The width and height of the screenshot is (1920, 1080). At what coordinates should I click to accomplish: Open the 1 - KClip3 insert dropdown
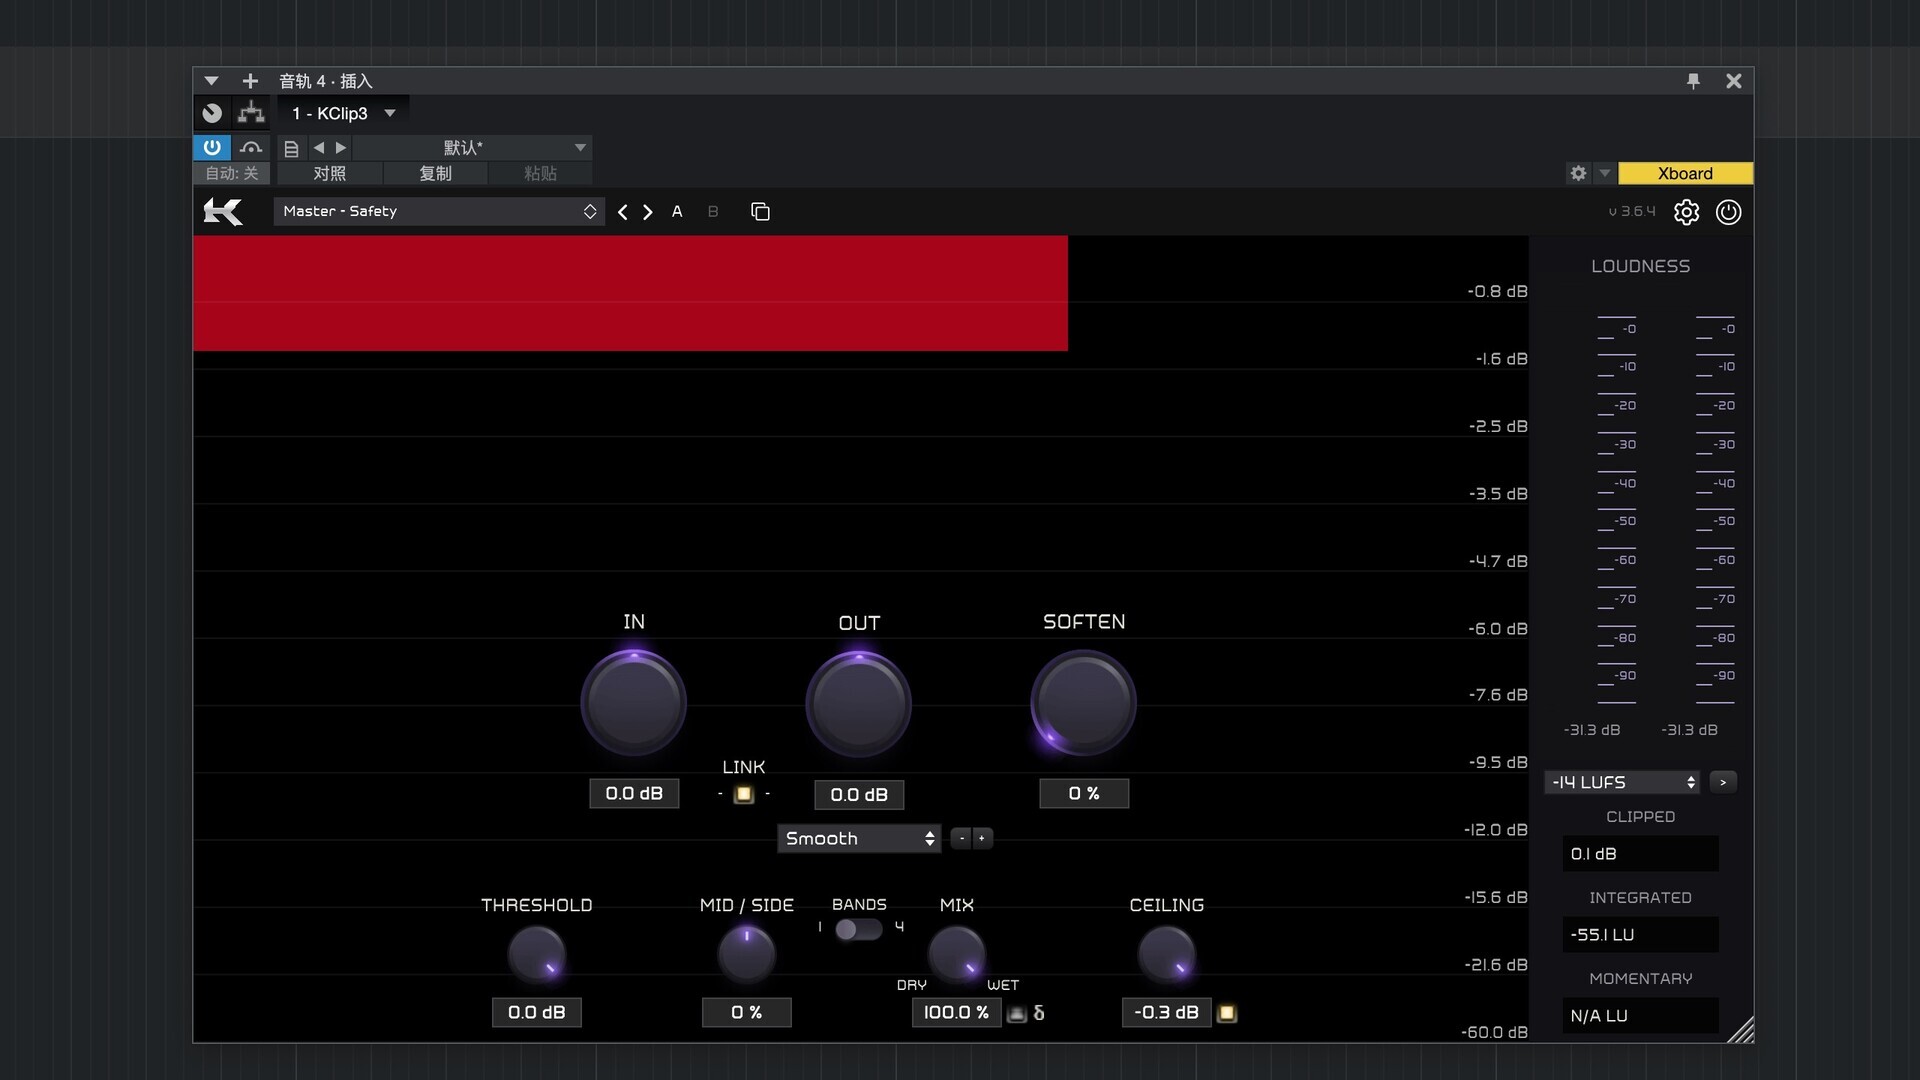(x=342, y=113)
